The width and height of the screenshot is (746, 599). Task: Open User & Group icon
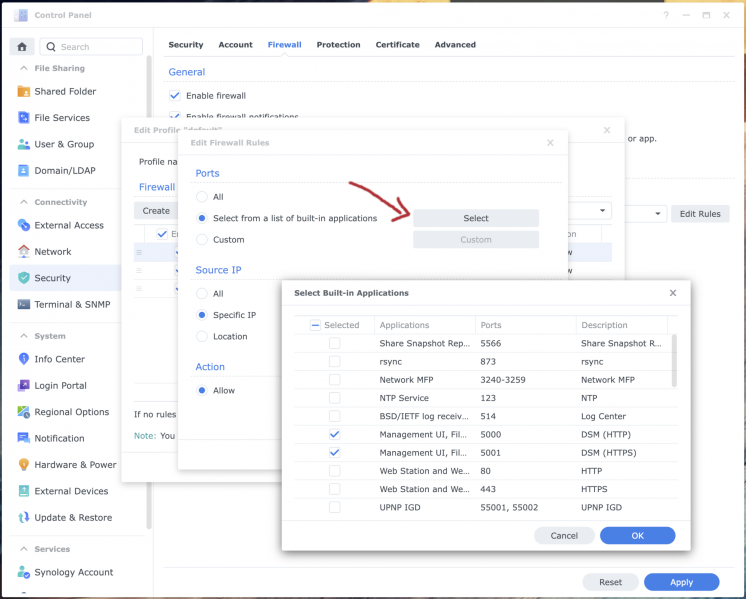(23, 144)
